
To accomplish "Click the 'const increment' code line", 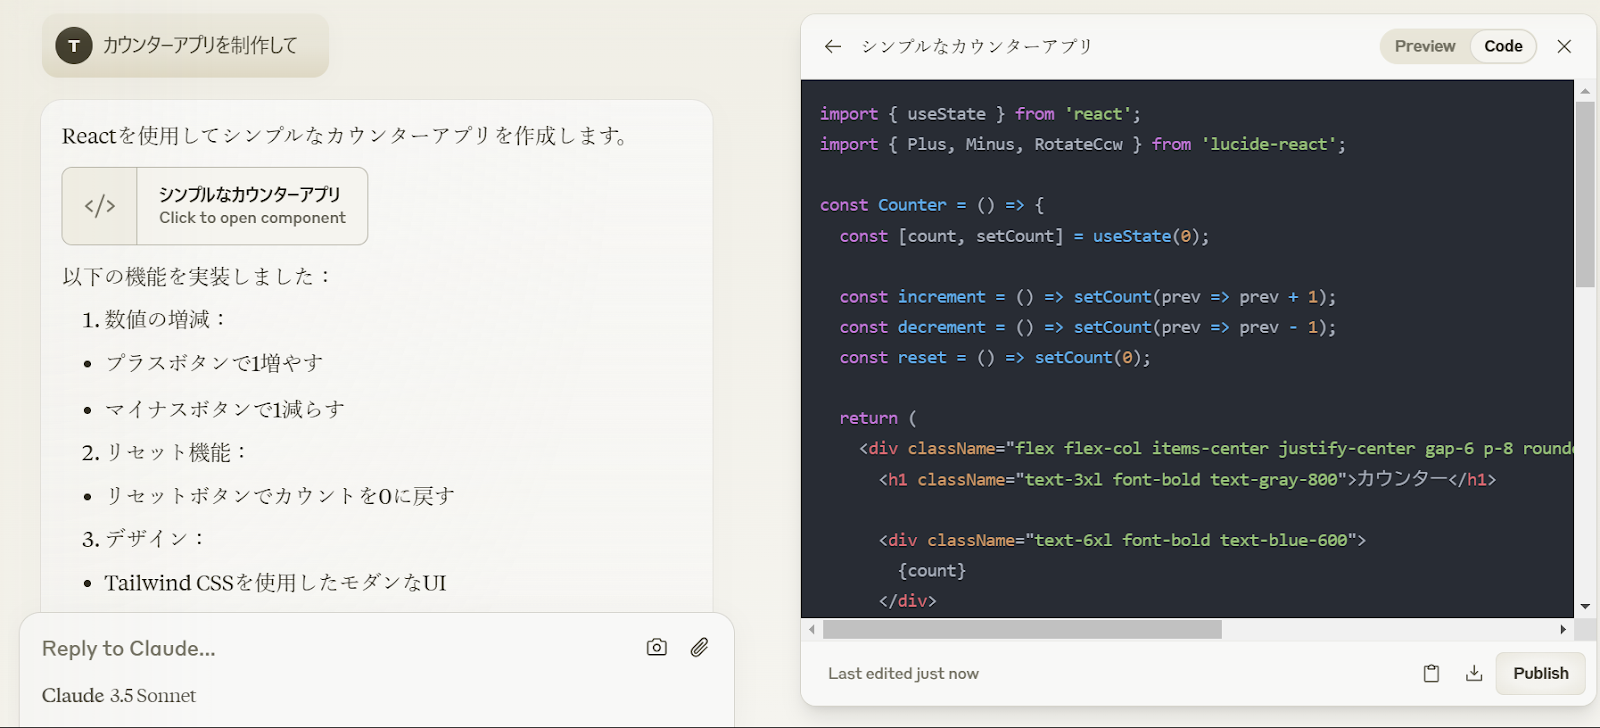I will pos(1088,297).
